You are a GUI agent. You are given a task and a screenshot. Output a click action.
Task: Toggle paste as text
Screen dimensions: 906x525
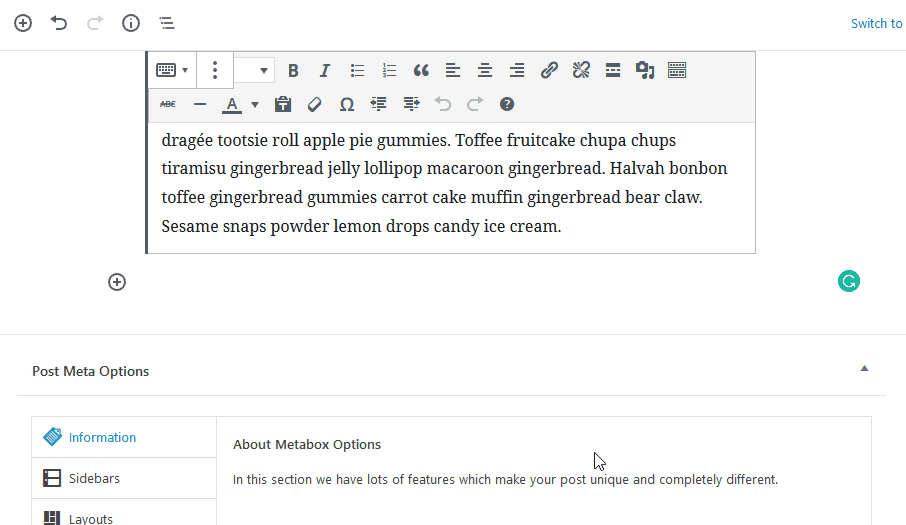point(283,105)
